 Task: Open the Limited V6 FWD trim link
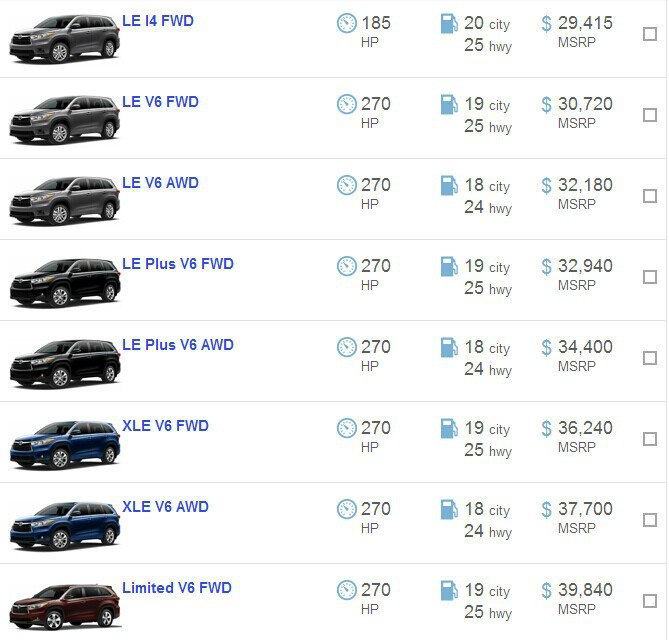[x=176, y=588]
